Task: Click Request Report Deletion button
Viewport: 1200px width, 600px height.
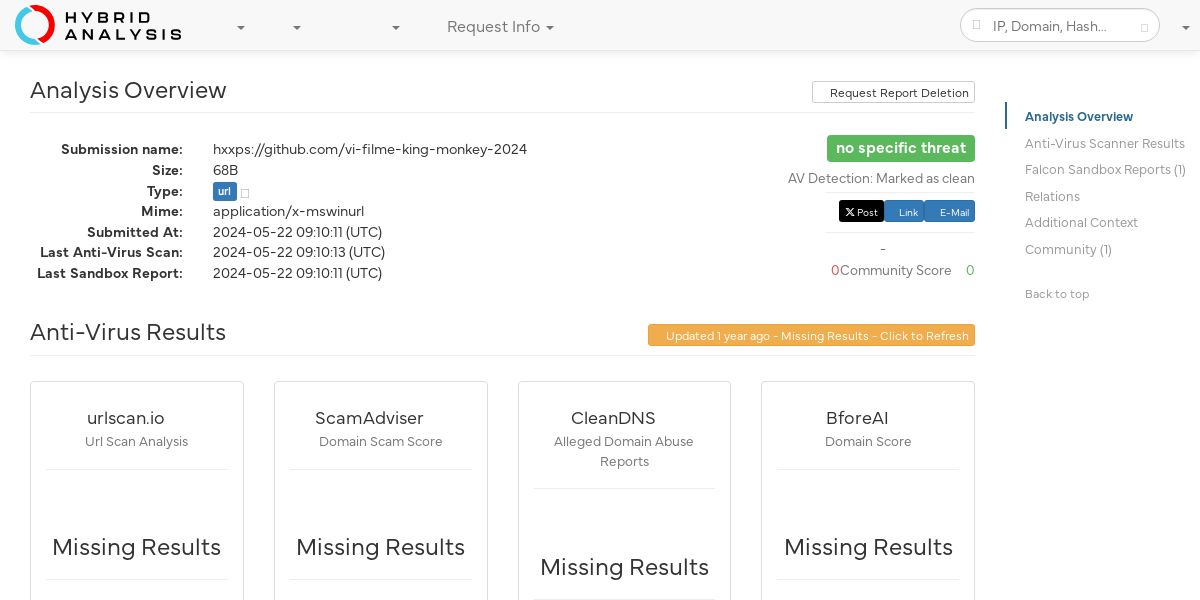Action: point(893,92)
